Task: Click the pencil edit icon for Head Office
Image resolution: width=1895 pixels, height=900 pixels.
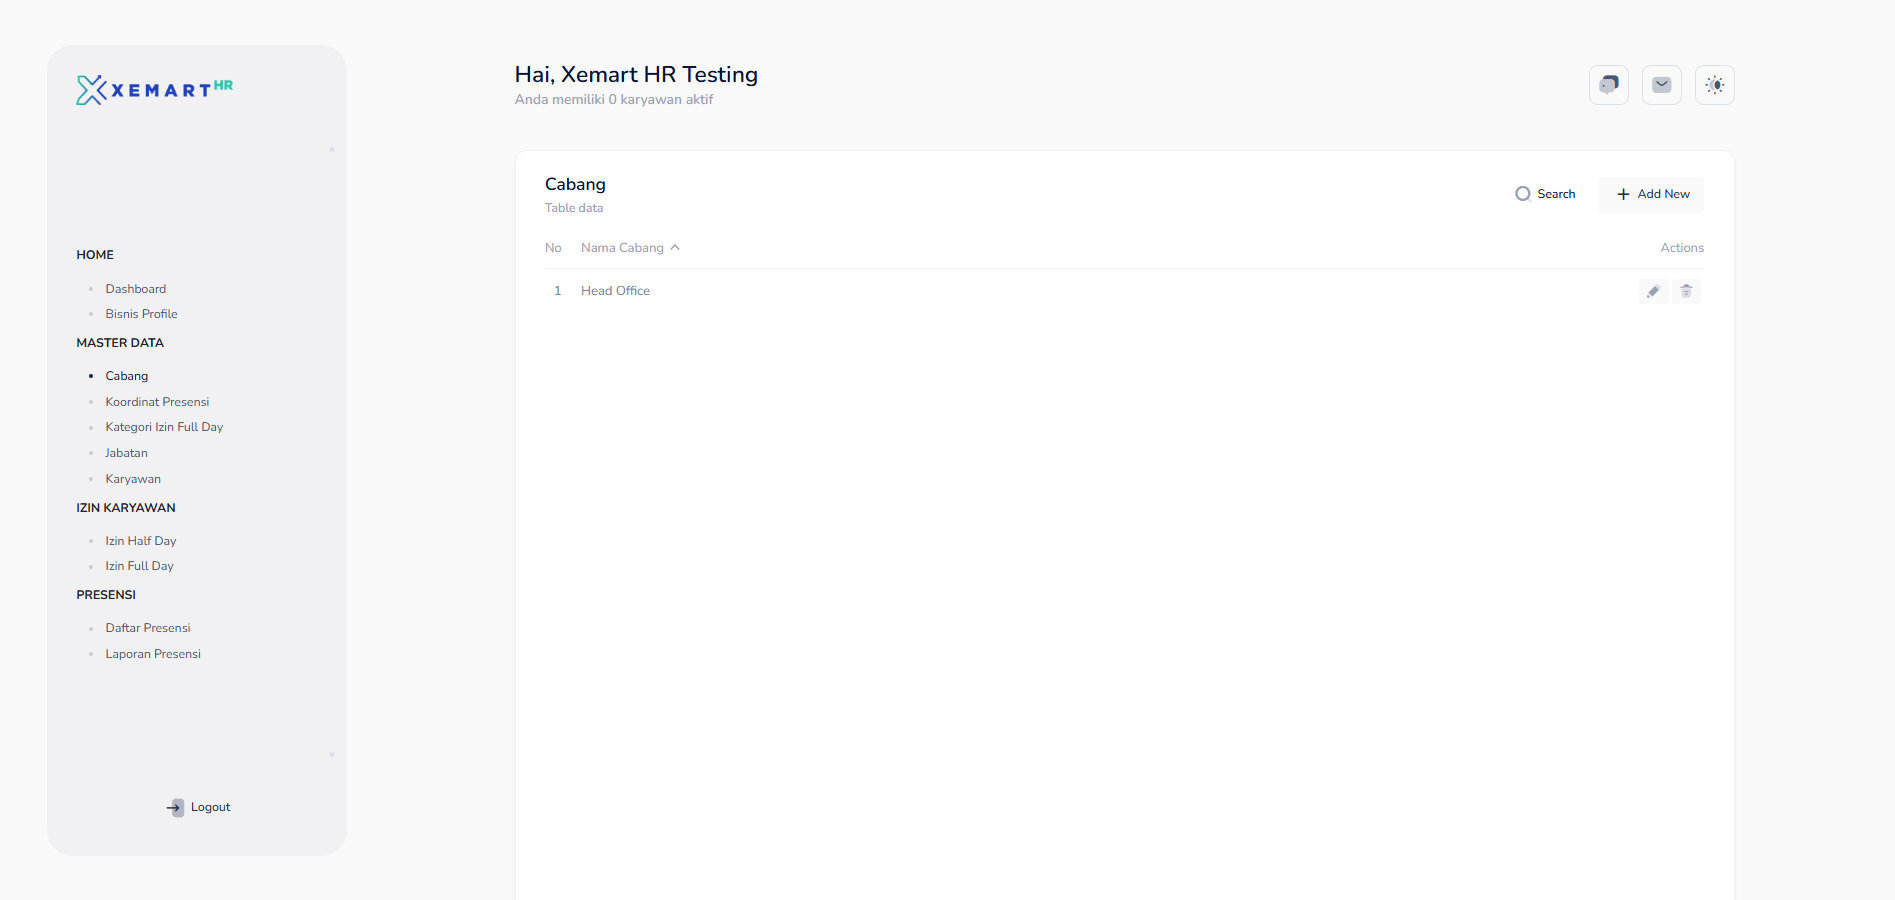Action: pyautogui.click(x=1653, y=291)
